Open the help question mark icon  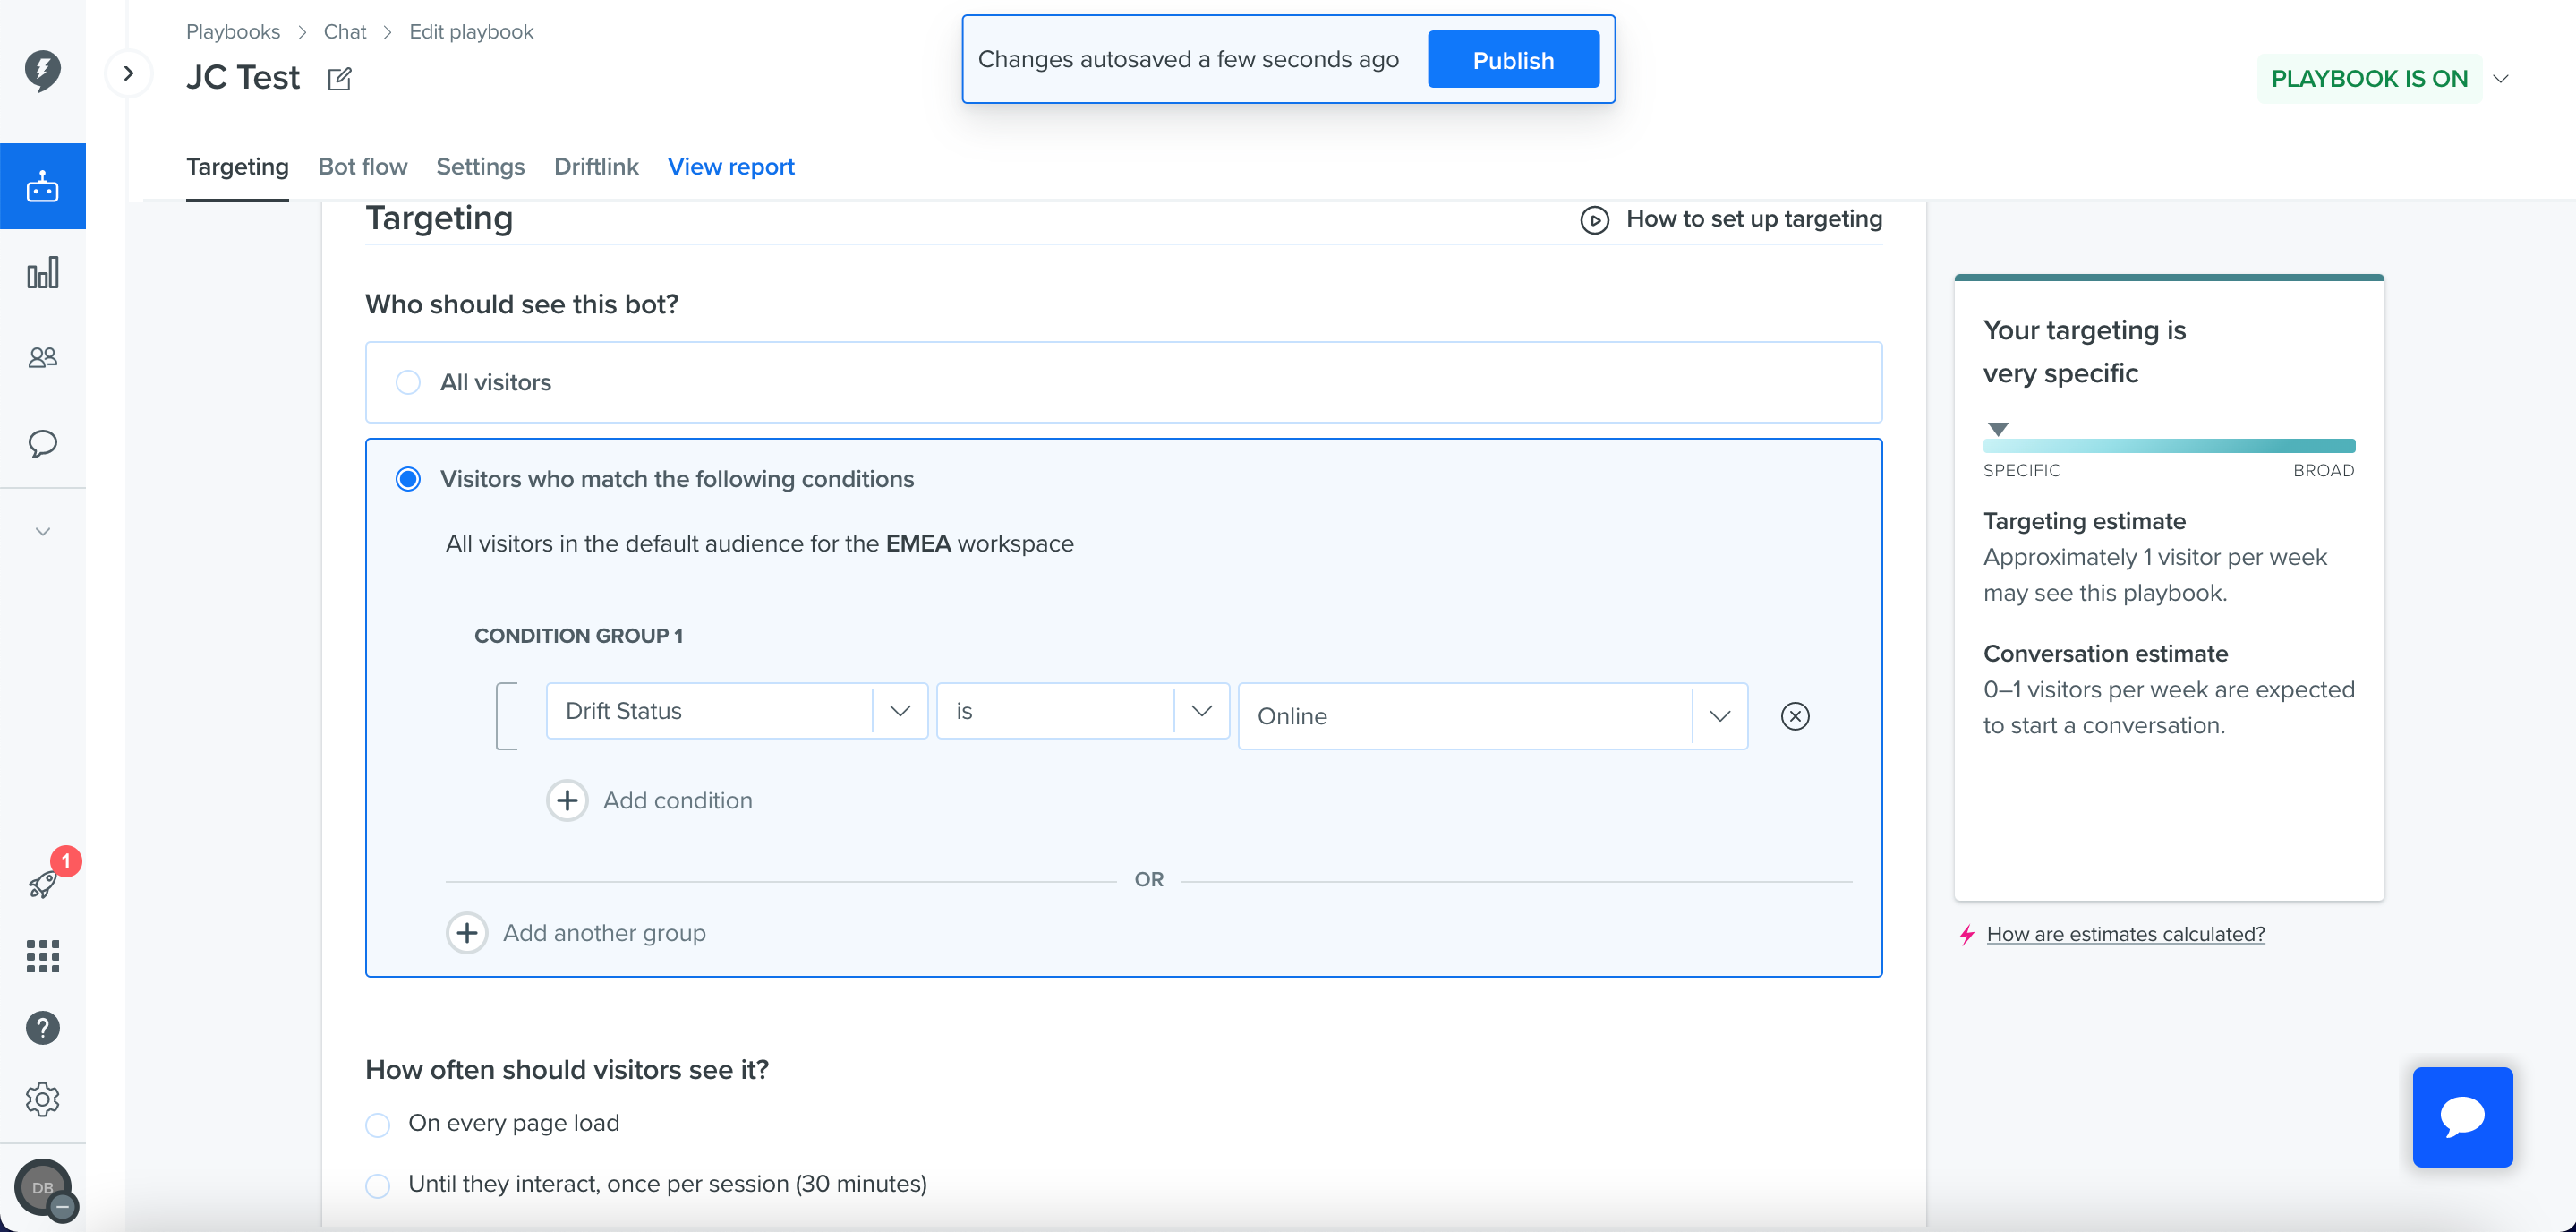coord(42,1028)
